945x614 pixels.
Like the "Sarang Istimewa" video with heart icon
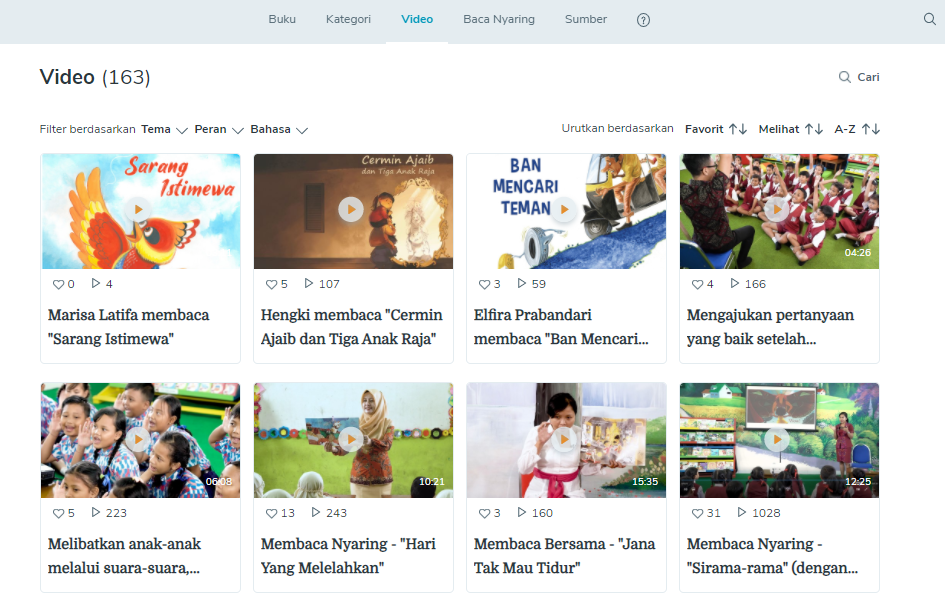58,284
